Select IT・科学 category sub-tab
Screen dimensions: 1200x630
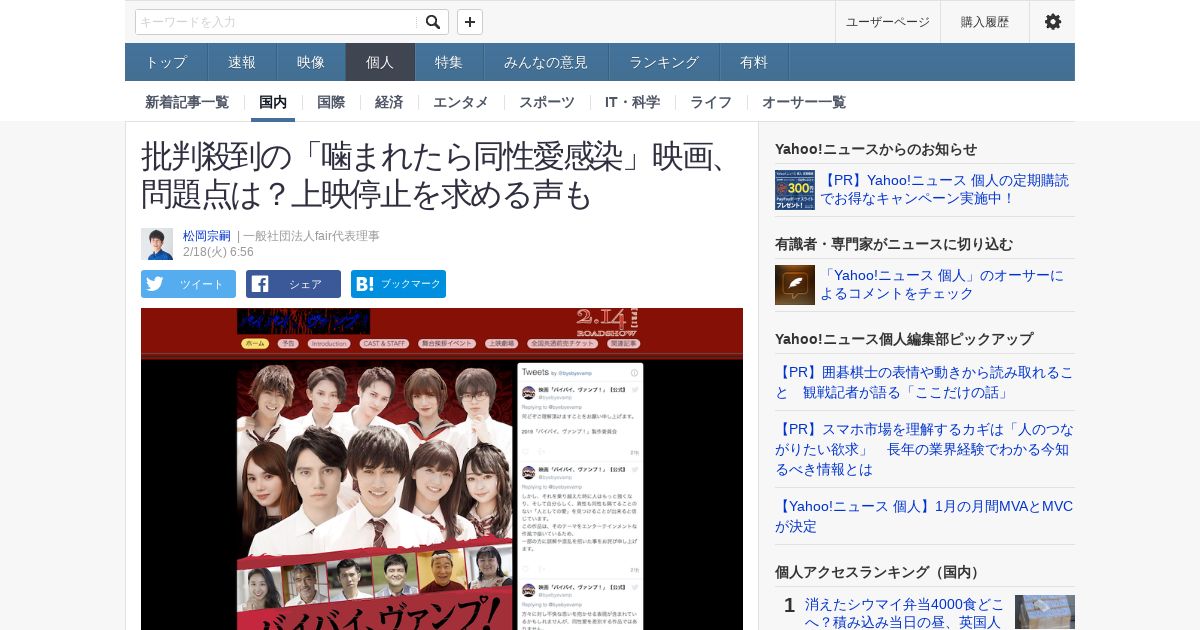[632, 102]
